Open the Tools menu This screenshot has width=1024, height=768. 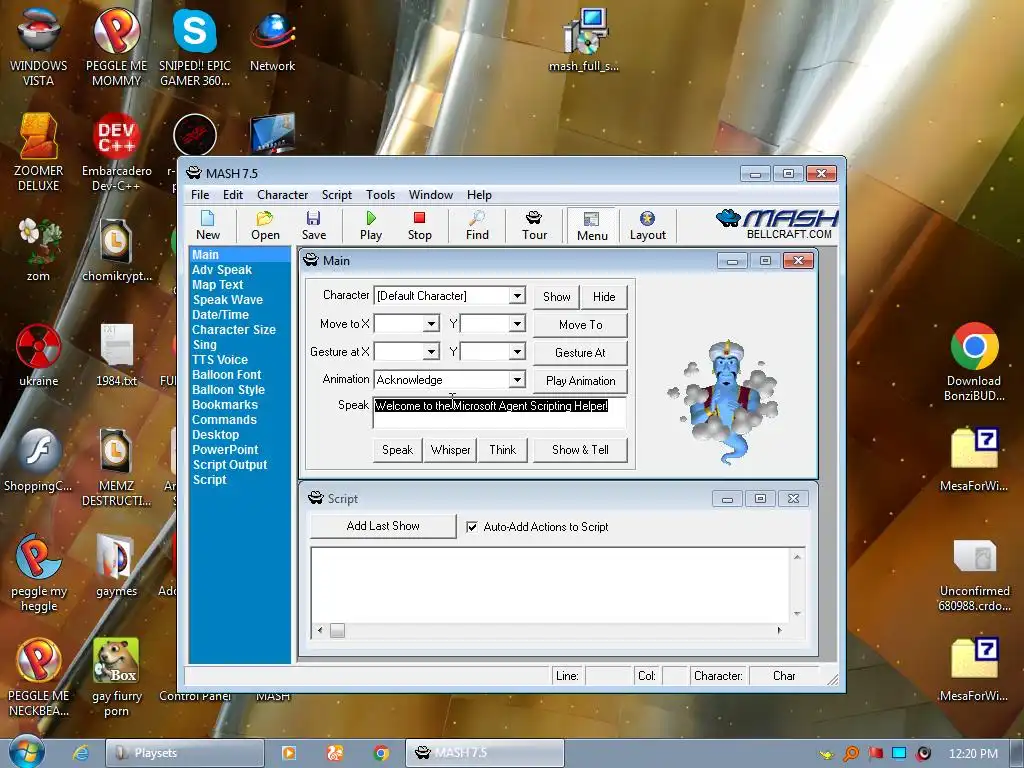point(380,195)
